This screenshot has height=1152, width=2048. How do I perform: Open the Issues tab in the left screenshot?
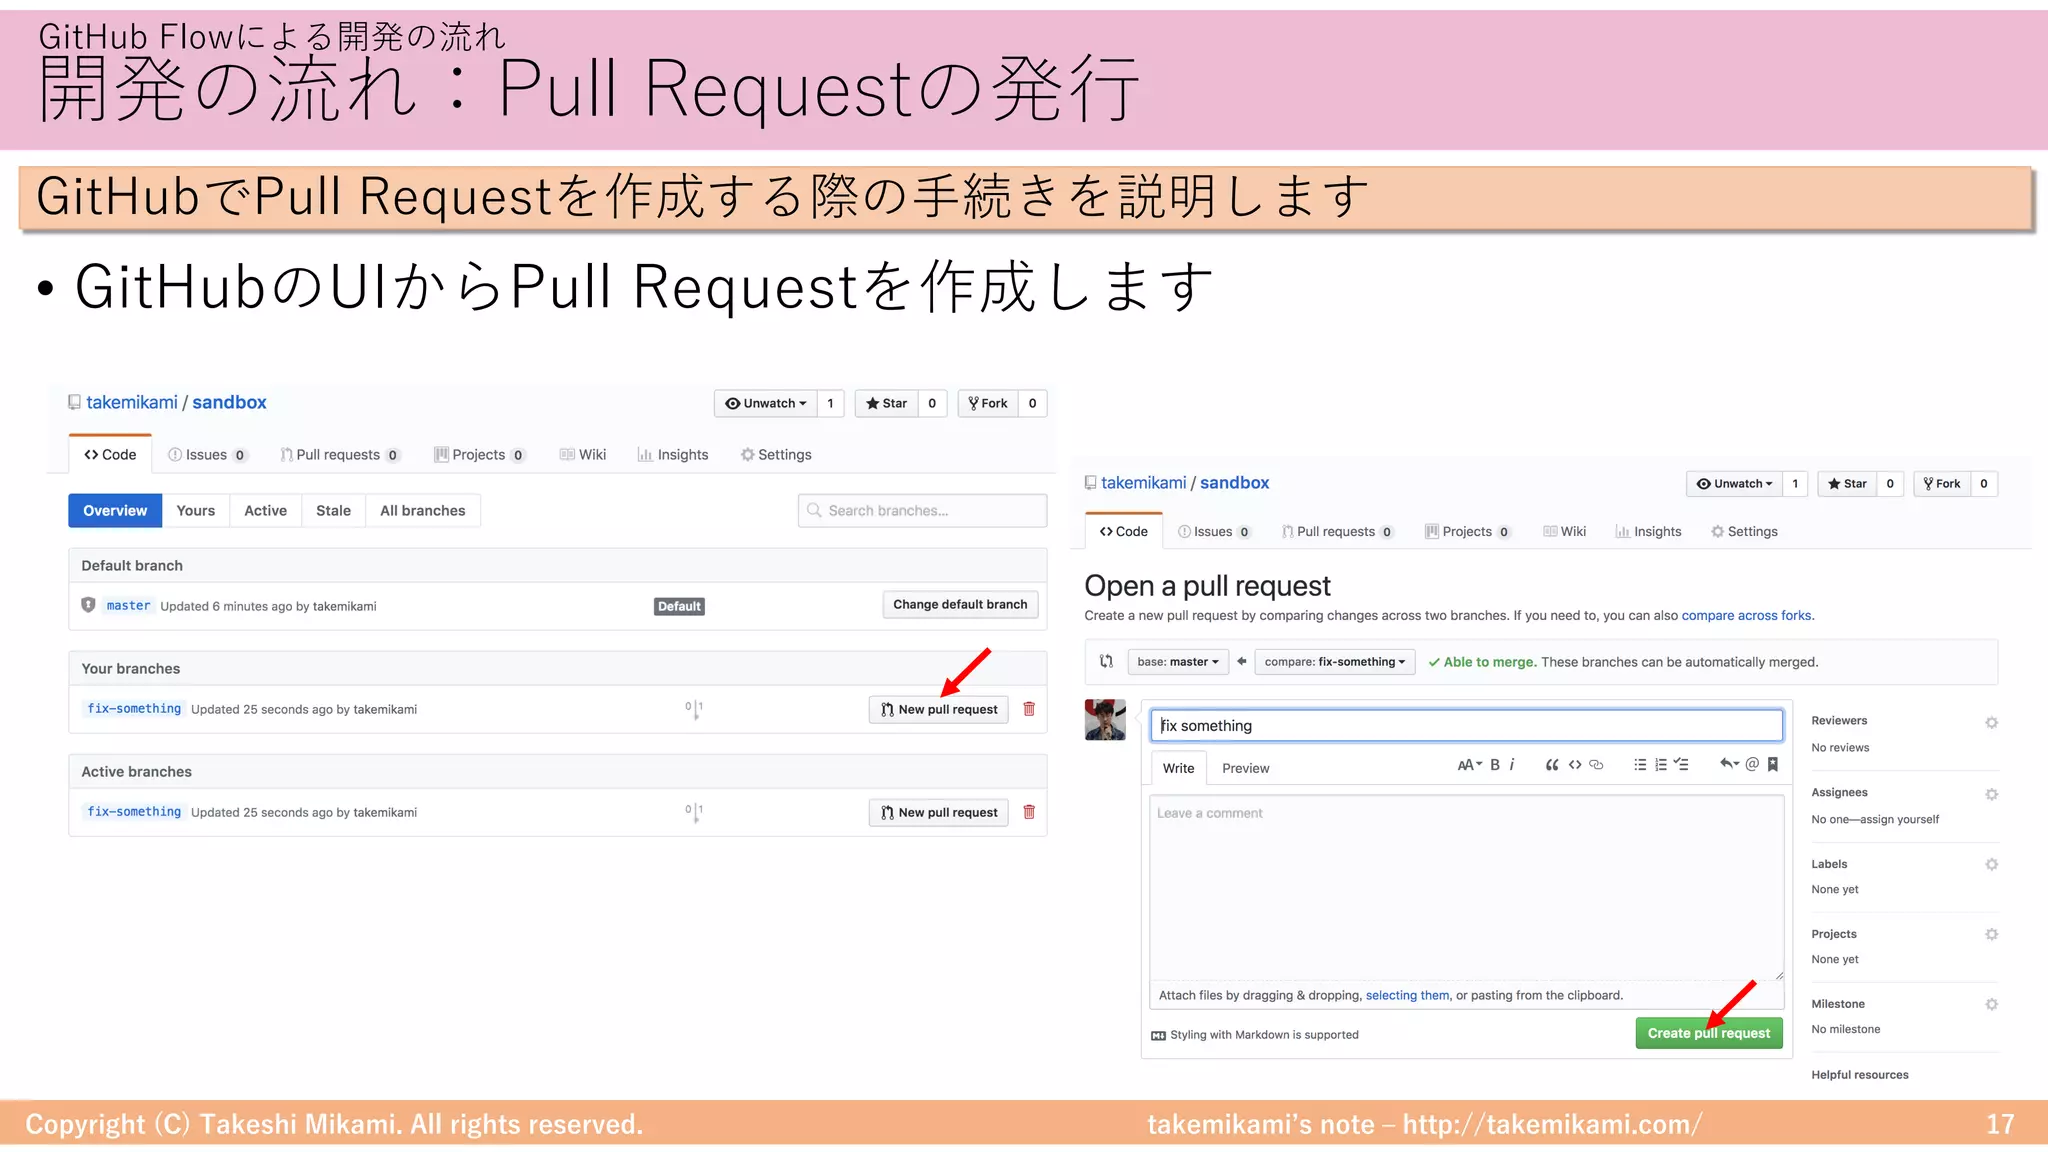pyautogui.click(x=207, y=455)
